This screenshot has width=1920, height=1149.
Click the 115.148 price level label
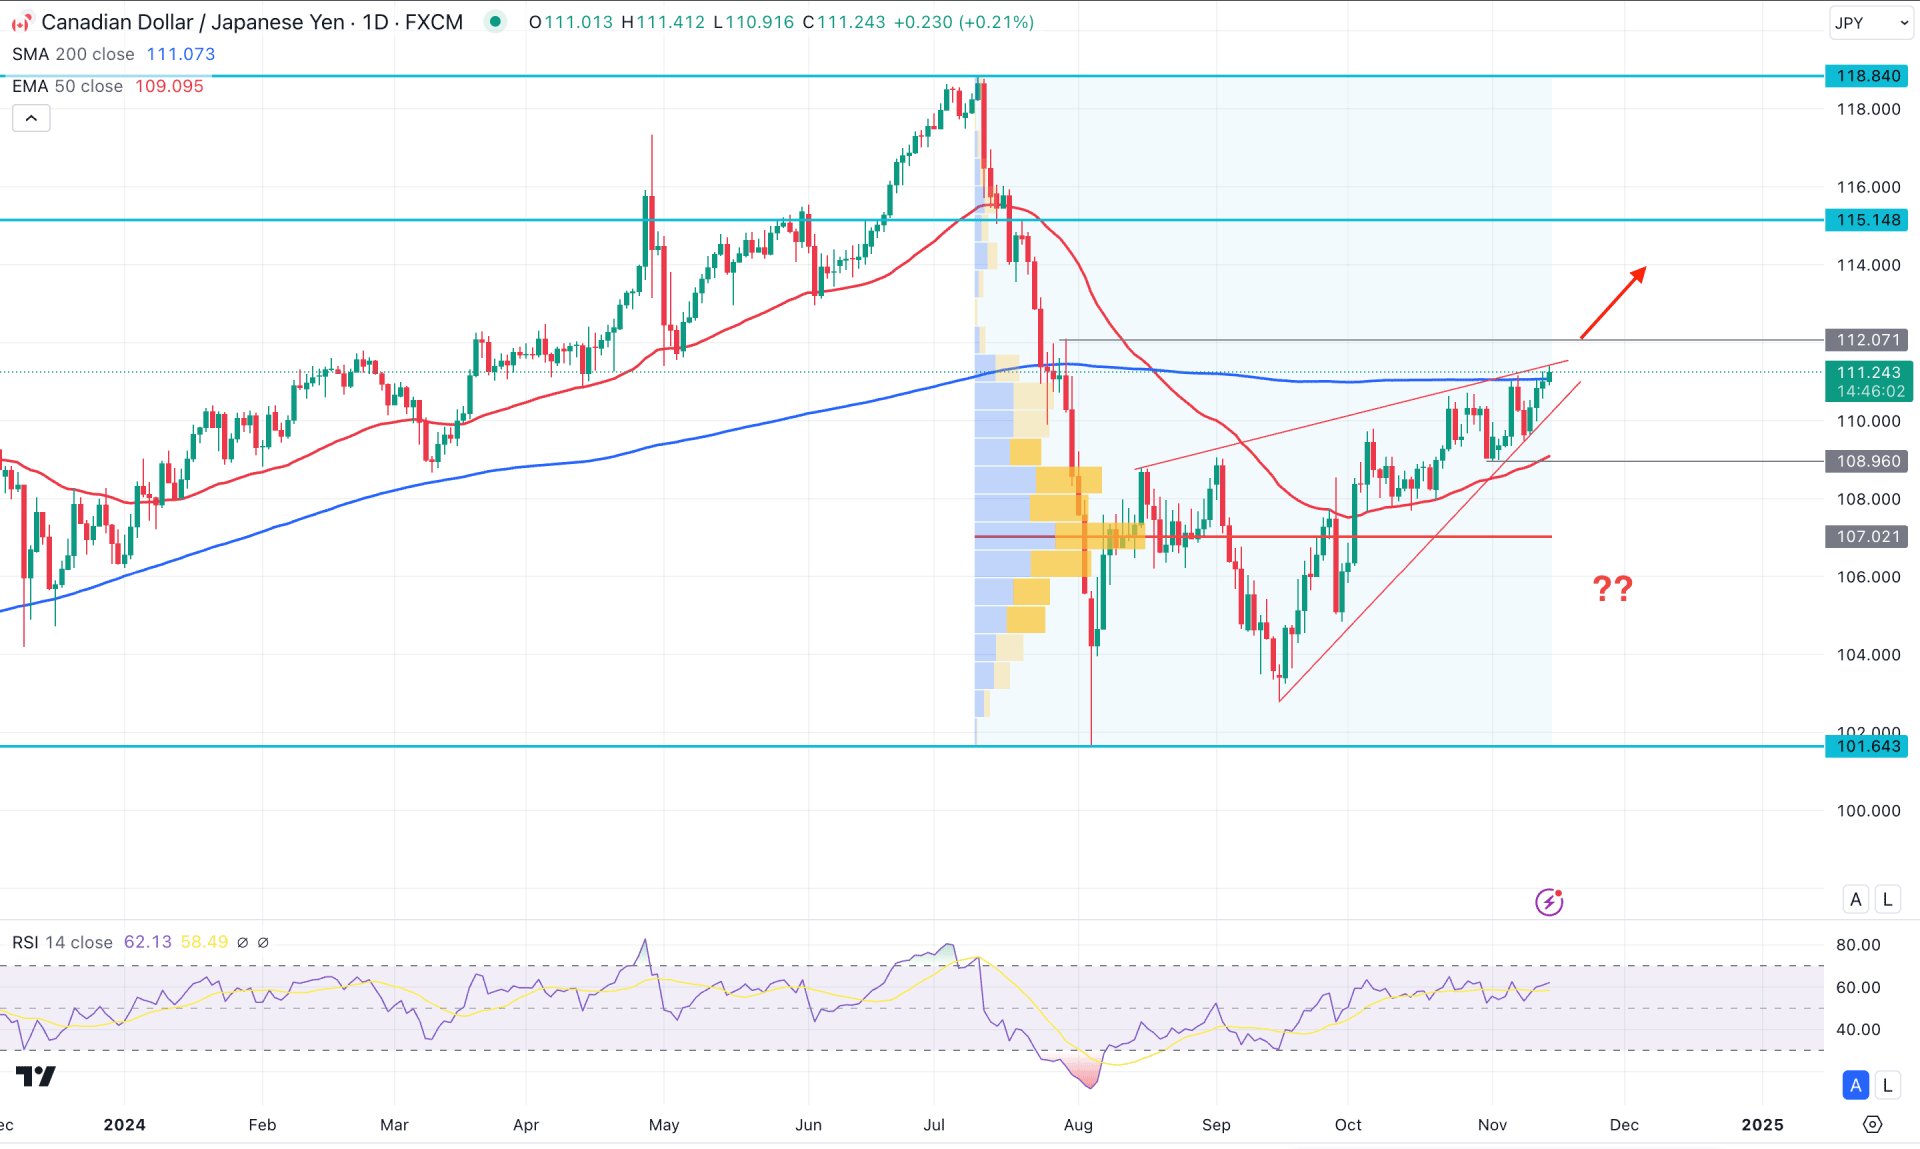(x=1867, y=220)
